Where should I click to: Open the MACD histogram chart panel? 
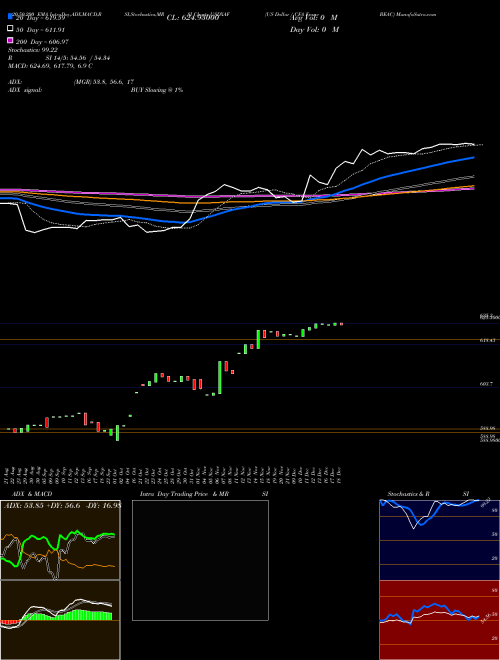60,620
